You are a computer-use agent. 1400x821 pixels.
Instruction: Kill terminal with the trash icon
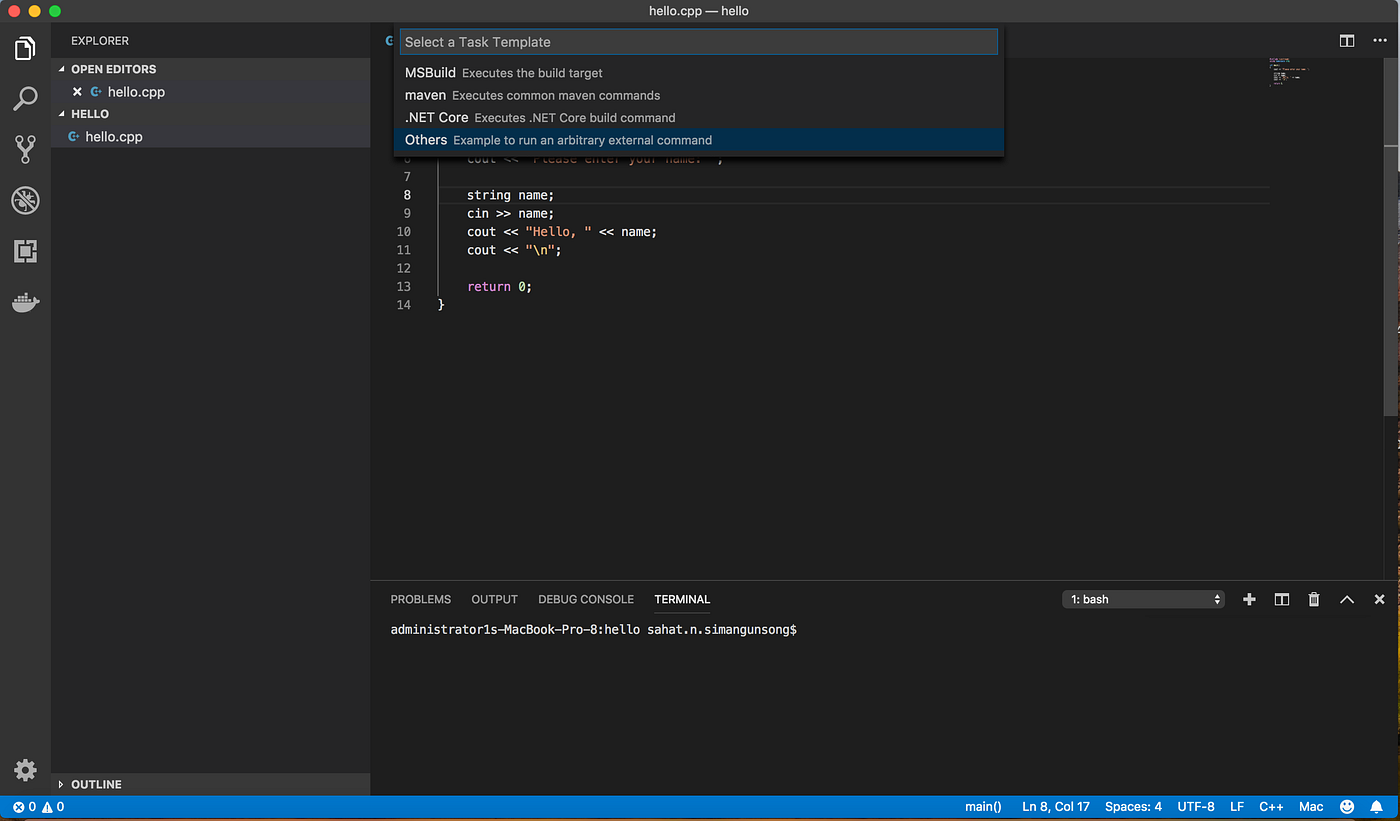pos(1314,599)
